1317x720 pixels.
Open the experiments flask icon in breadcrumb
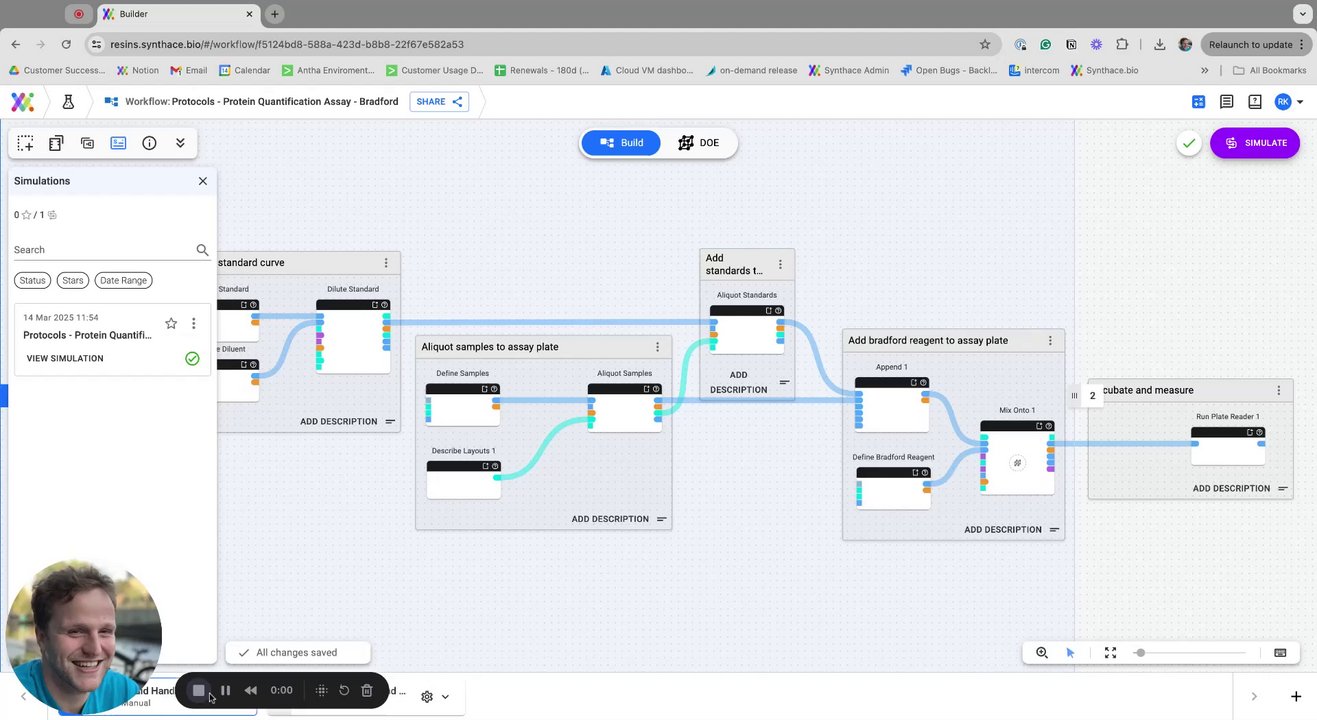coord(68,102)
